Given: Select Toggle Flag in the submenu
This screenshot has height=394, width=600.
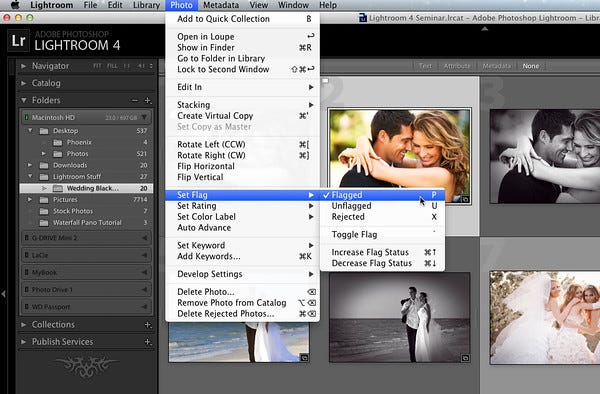Looking at the screenshot, I should [x=382, y=234].
